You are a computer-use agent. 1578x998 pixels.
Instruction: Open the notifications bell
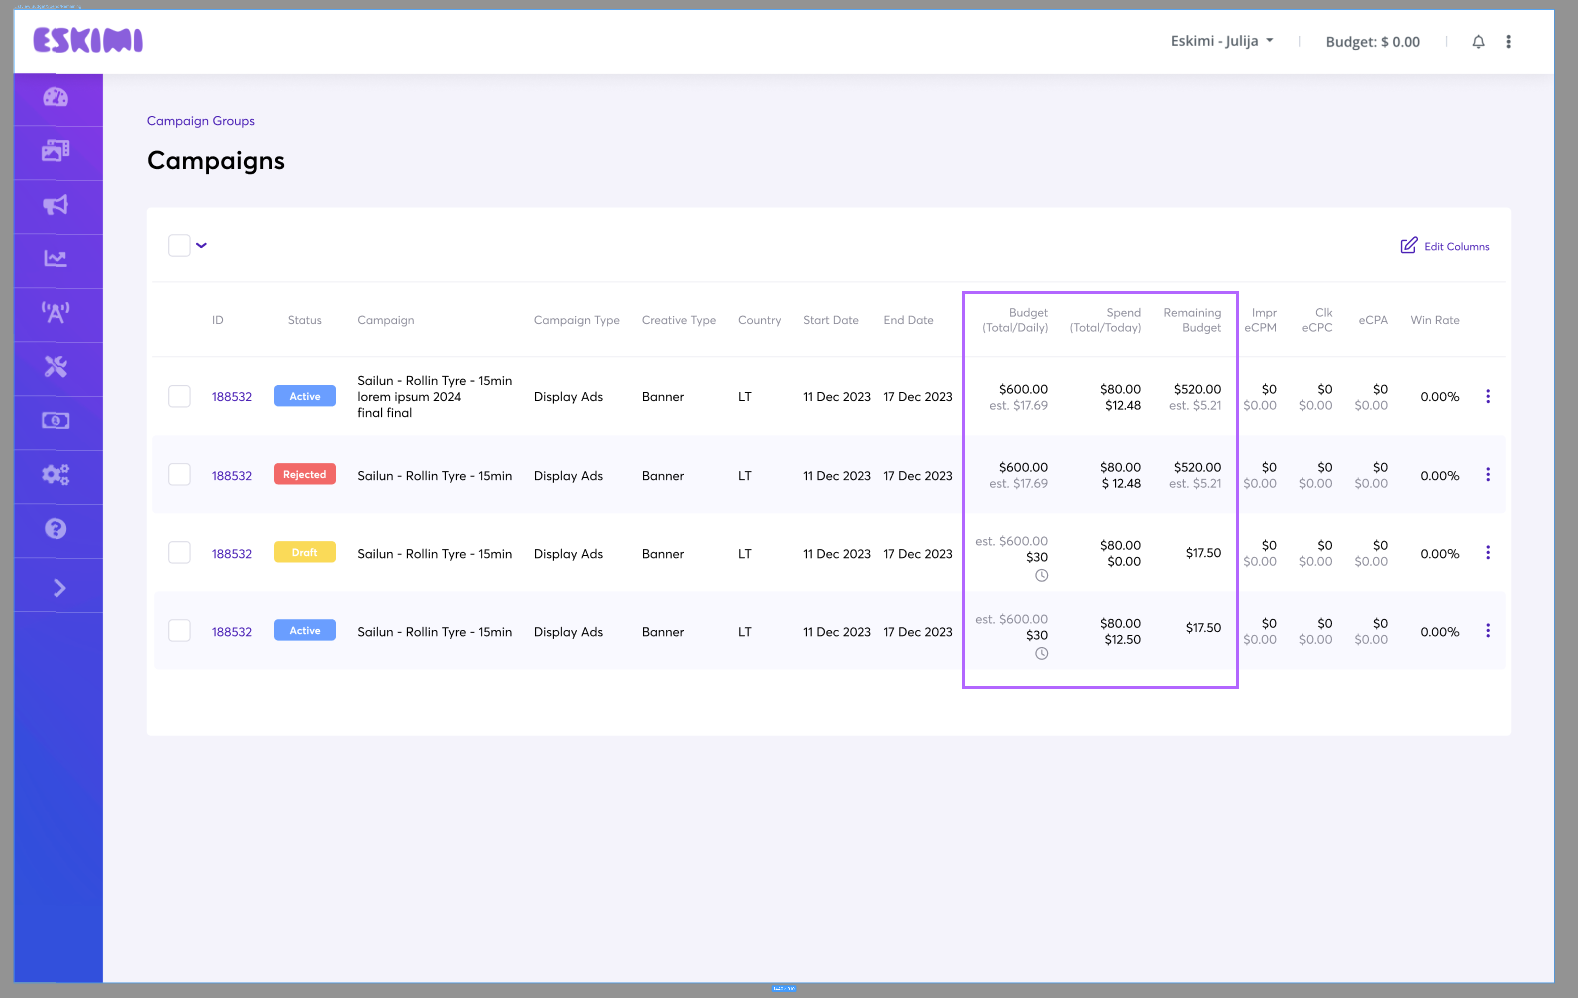point(1478,42)
